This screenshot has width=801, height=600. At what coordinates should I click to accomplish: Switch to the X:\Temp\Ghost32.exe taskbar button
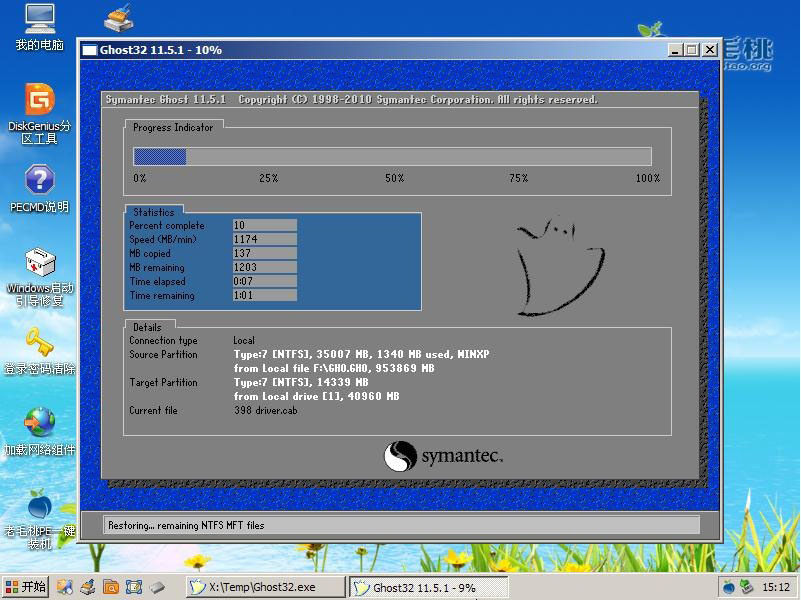[264, 587]
